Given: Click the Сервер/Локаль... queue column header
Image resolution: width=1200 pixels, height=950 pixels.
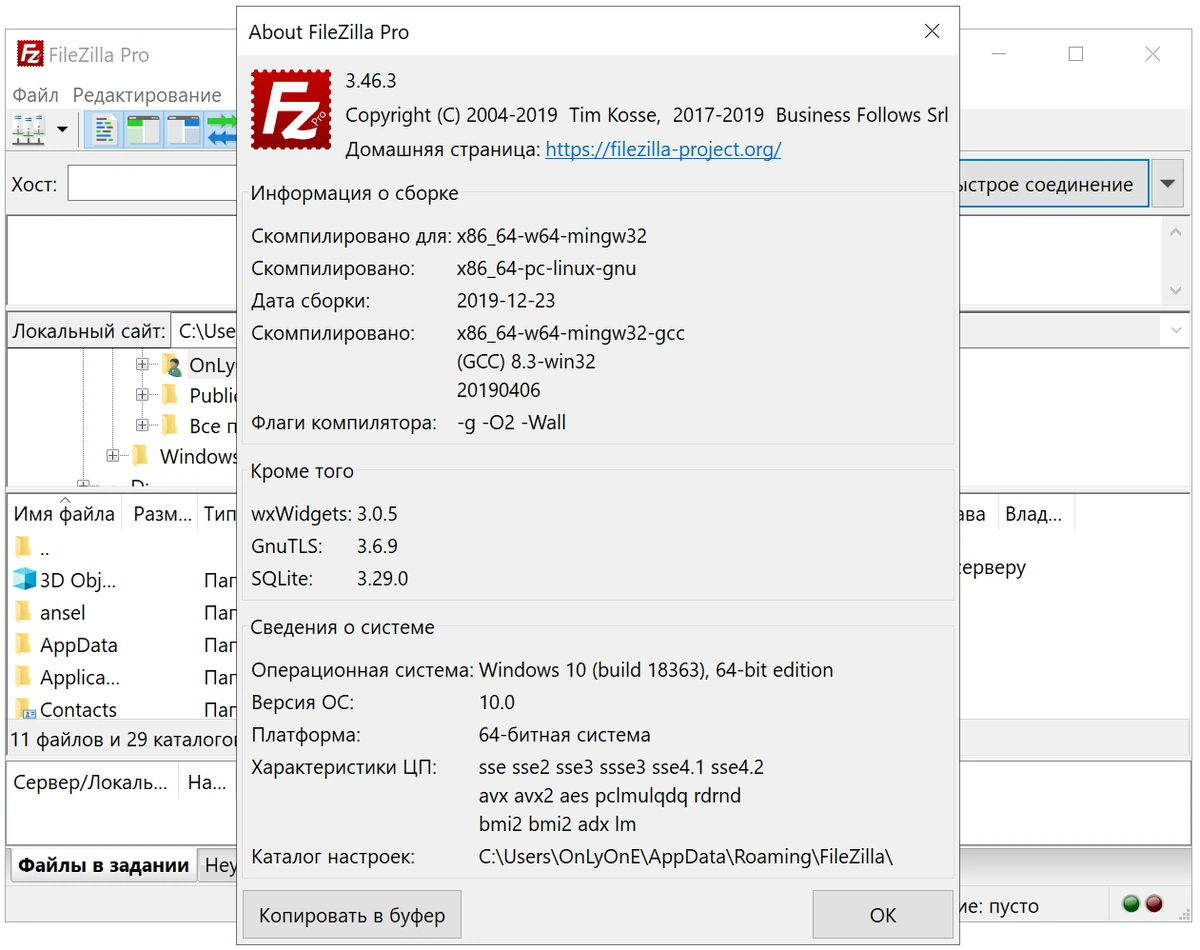Looking at the screenshot, I should coord(92,783).
